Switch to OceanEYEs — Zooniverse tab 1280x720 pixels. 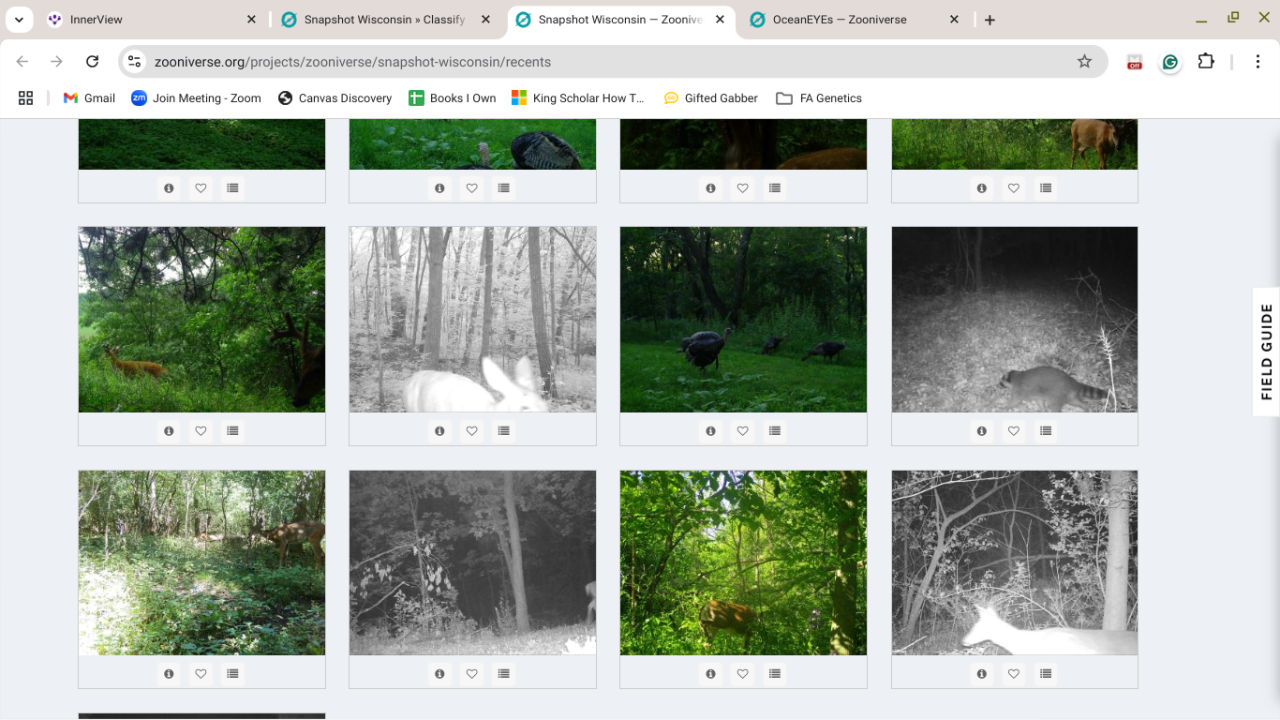pyautogui.click(x=853, y=20)
